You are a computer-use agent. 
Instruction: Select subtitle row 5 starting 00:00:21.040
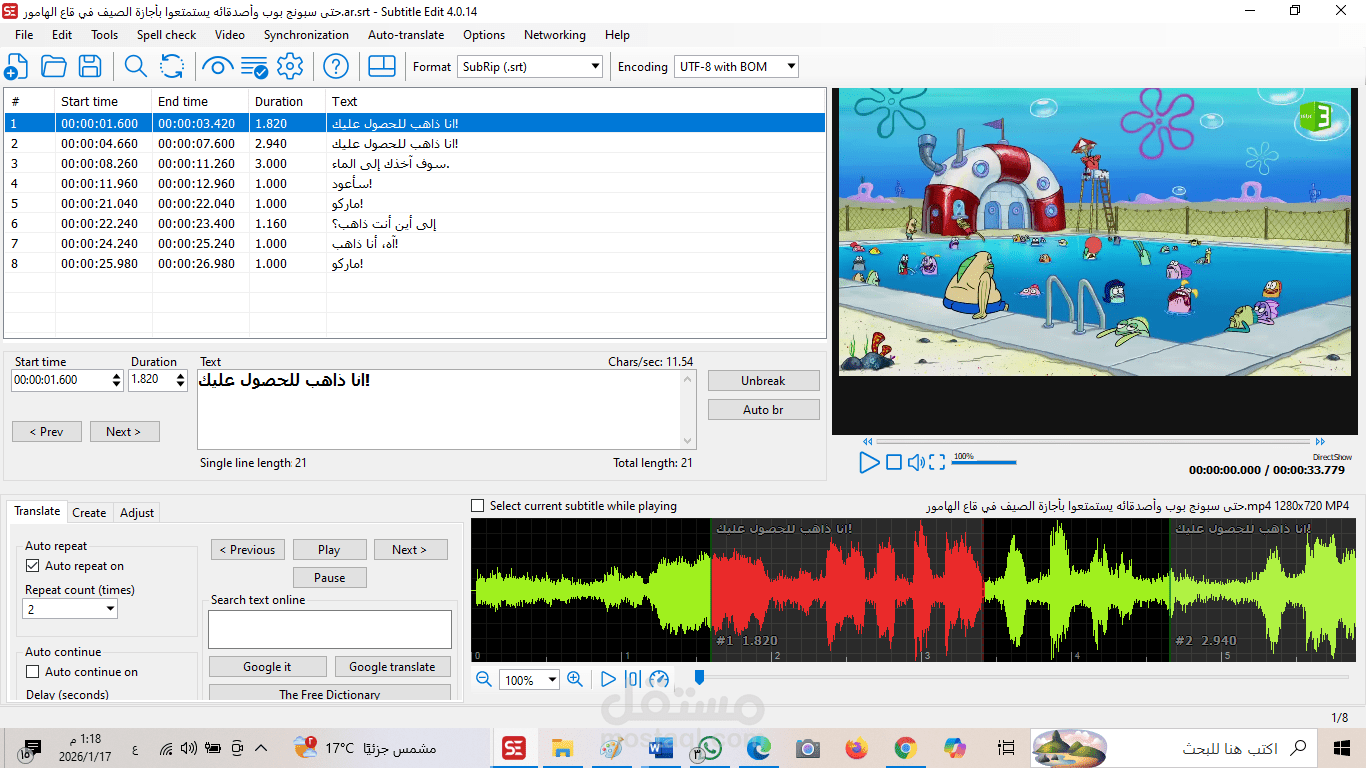(414, 203)
